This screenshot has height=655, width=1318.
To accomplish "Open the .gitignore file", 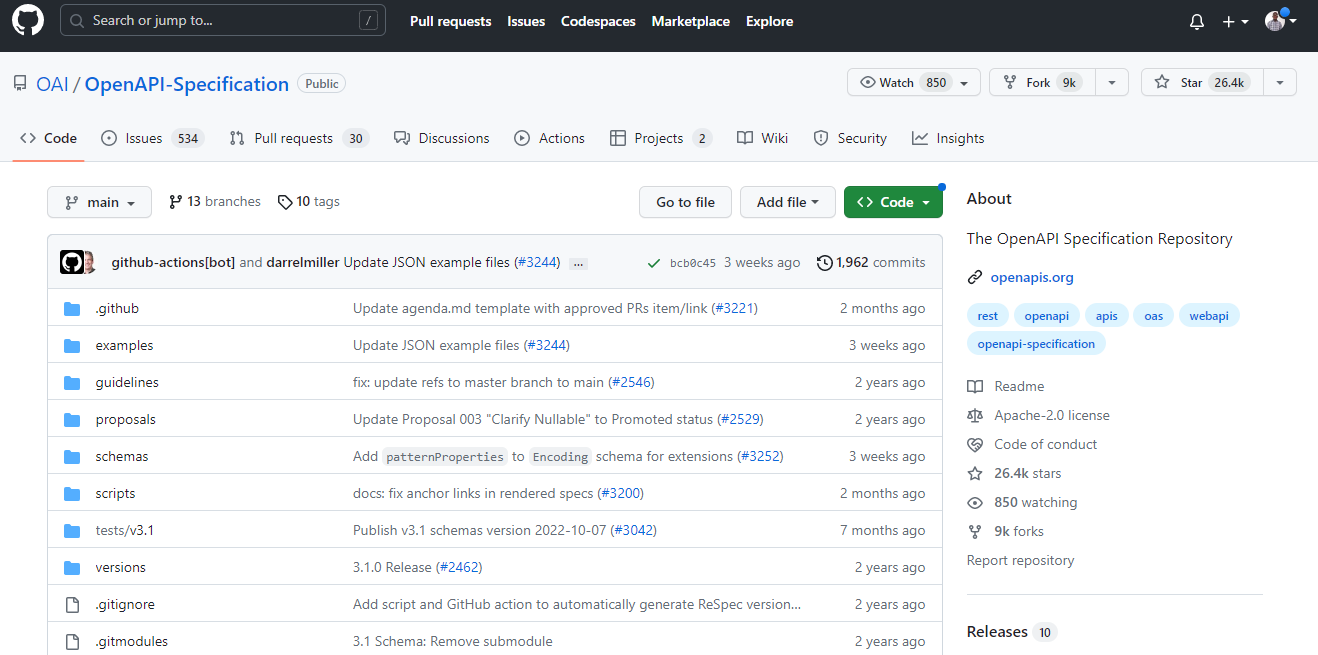I will 124,604.
